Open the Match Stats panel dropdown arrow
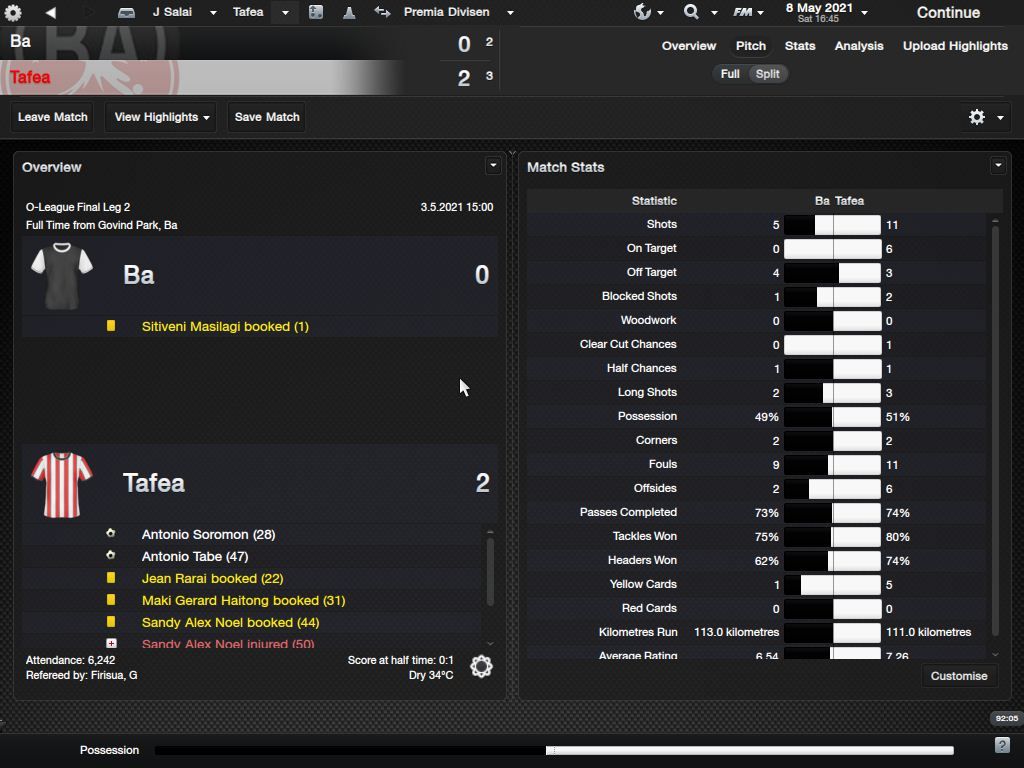This screenshot has height=768, width=1024. (997, 166)
